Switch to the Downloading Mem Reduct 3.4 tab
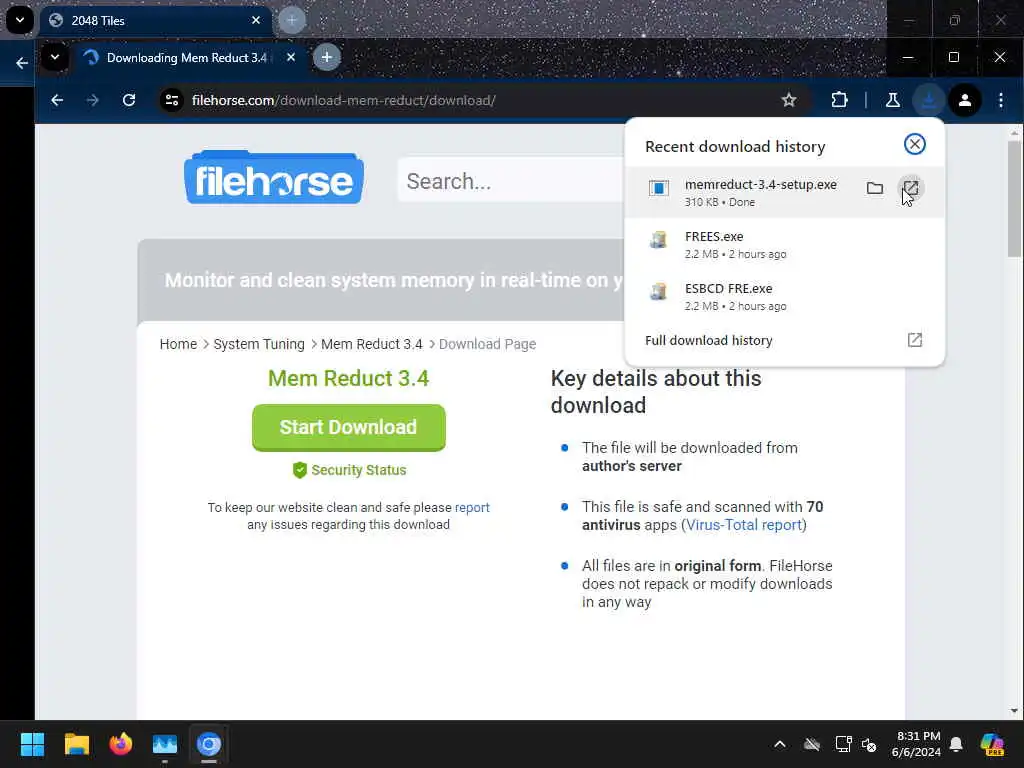The height and width of the screenshot is (768, 1024). pyautogui.click(x=186, y=57)
